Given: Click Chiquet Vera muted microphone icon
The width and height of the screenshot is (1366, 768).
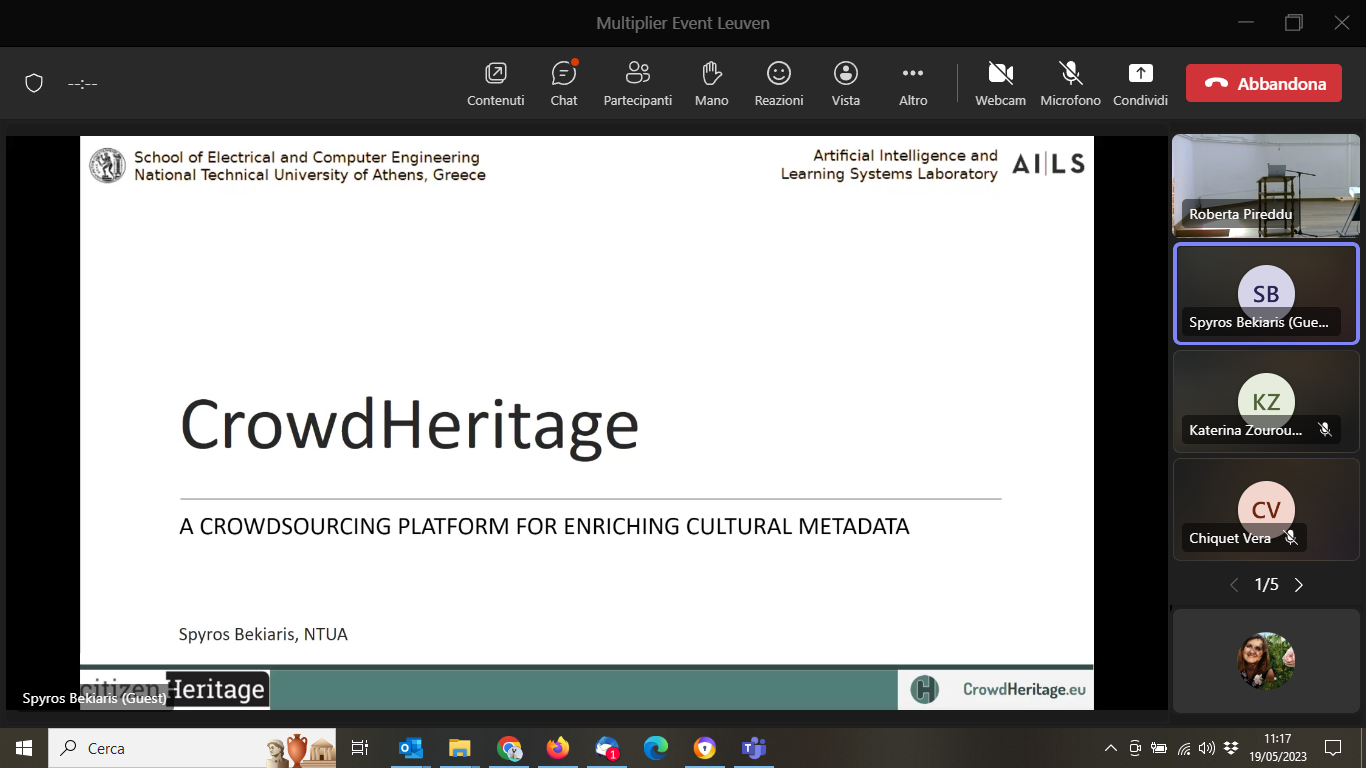Looking at the screenshot, I should 1291,538.
